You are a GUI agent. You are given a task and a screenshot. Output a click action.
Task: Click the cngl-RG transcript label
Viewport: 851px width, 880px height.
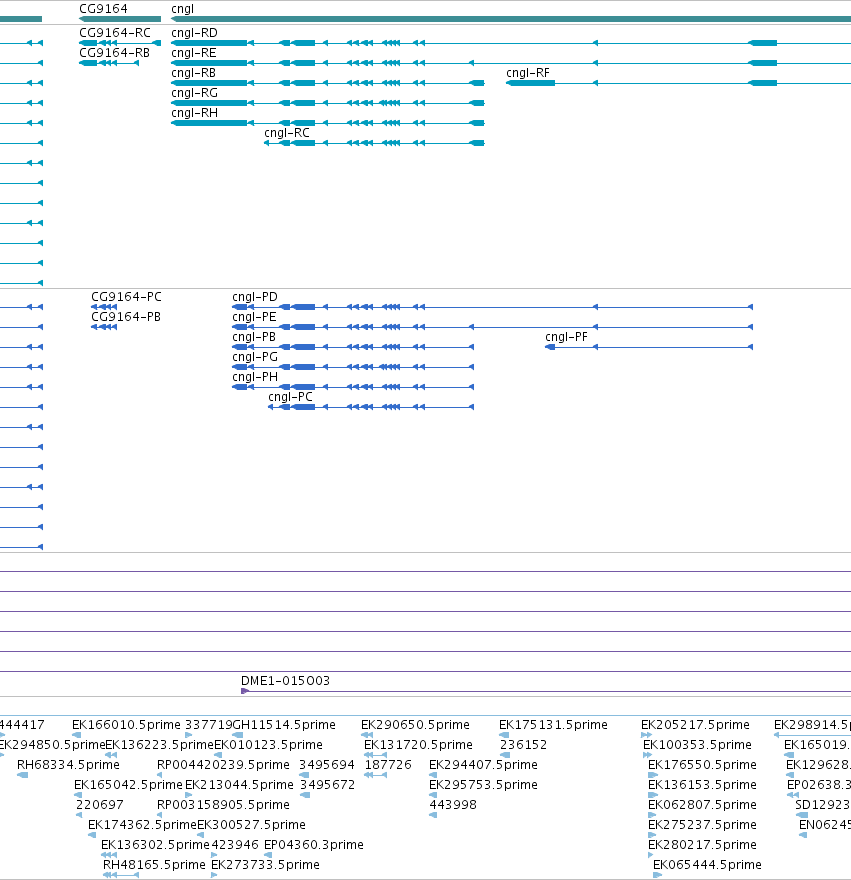pos(194,93)
